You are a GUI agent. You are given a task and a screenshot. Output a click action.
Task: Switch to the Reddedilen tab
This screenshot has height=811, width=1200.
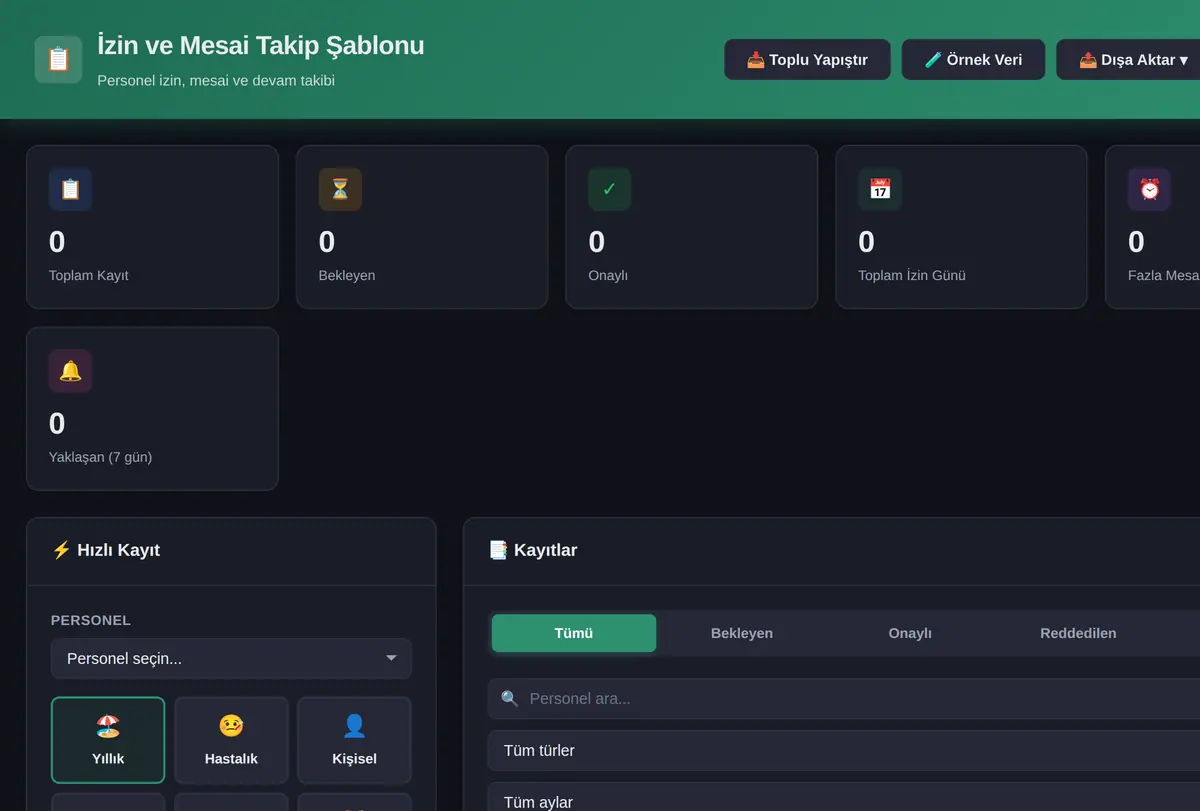coord(1078,633)
